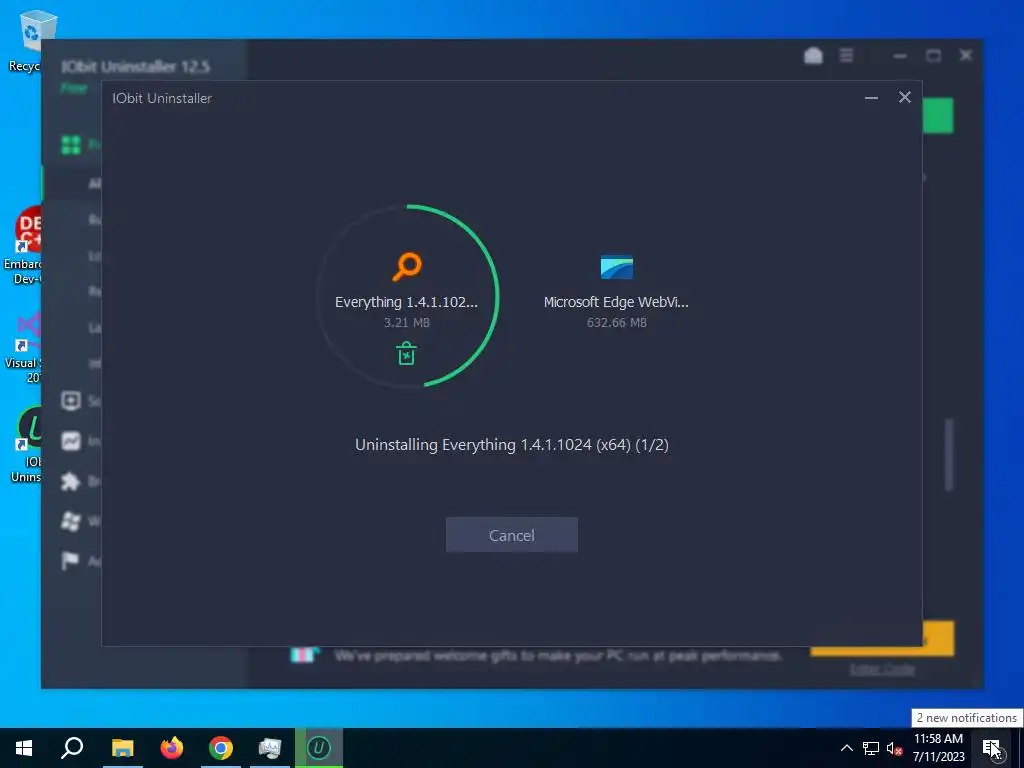Click the '3.21 MB' size text
The height and width of the screenshot is (768, 1024).
tap(406, 323)
